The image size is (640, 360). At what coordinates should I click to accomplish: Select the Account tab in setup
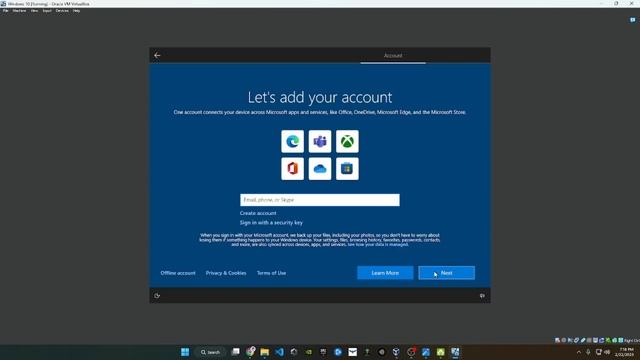click(393, 56)
